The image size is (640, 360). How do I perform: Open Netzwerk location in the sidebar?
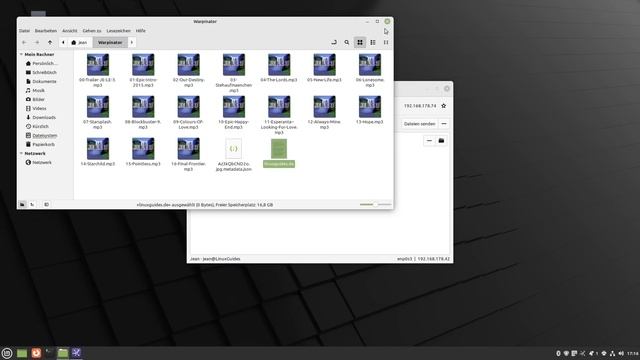[38, 162]
